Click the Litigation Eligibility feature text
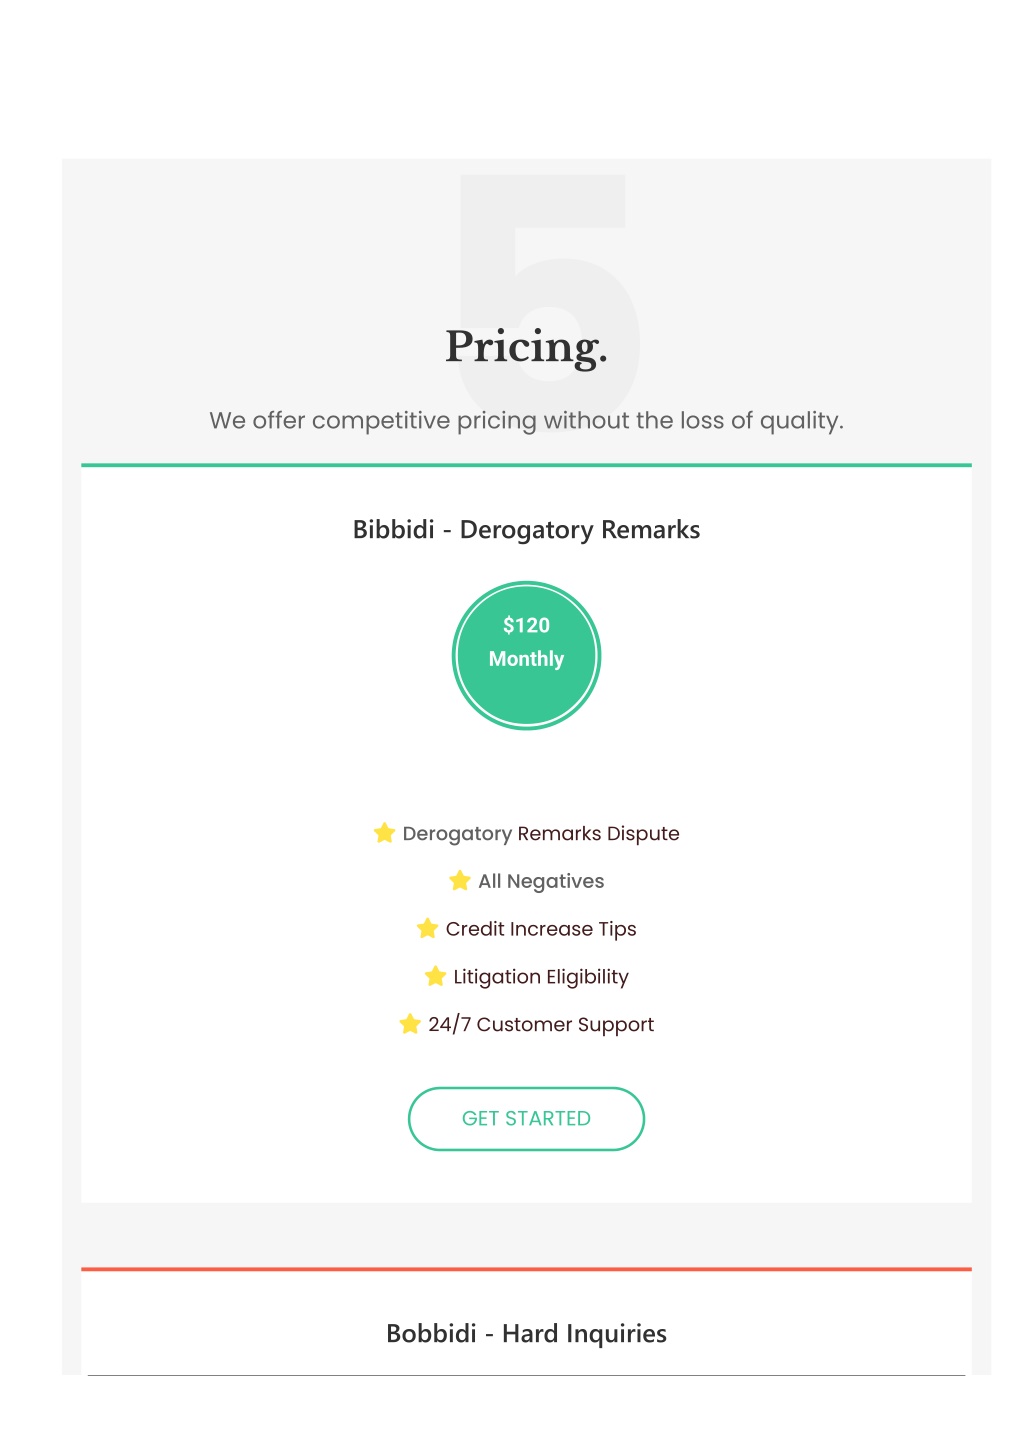Viewport: 1024px width, 1449px height. (541, 977)
